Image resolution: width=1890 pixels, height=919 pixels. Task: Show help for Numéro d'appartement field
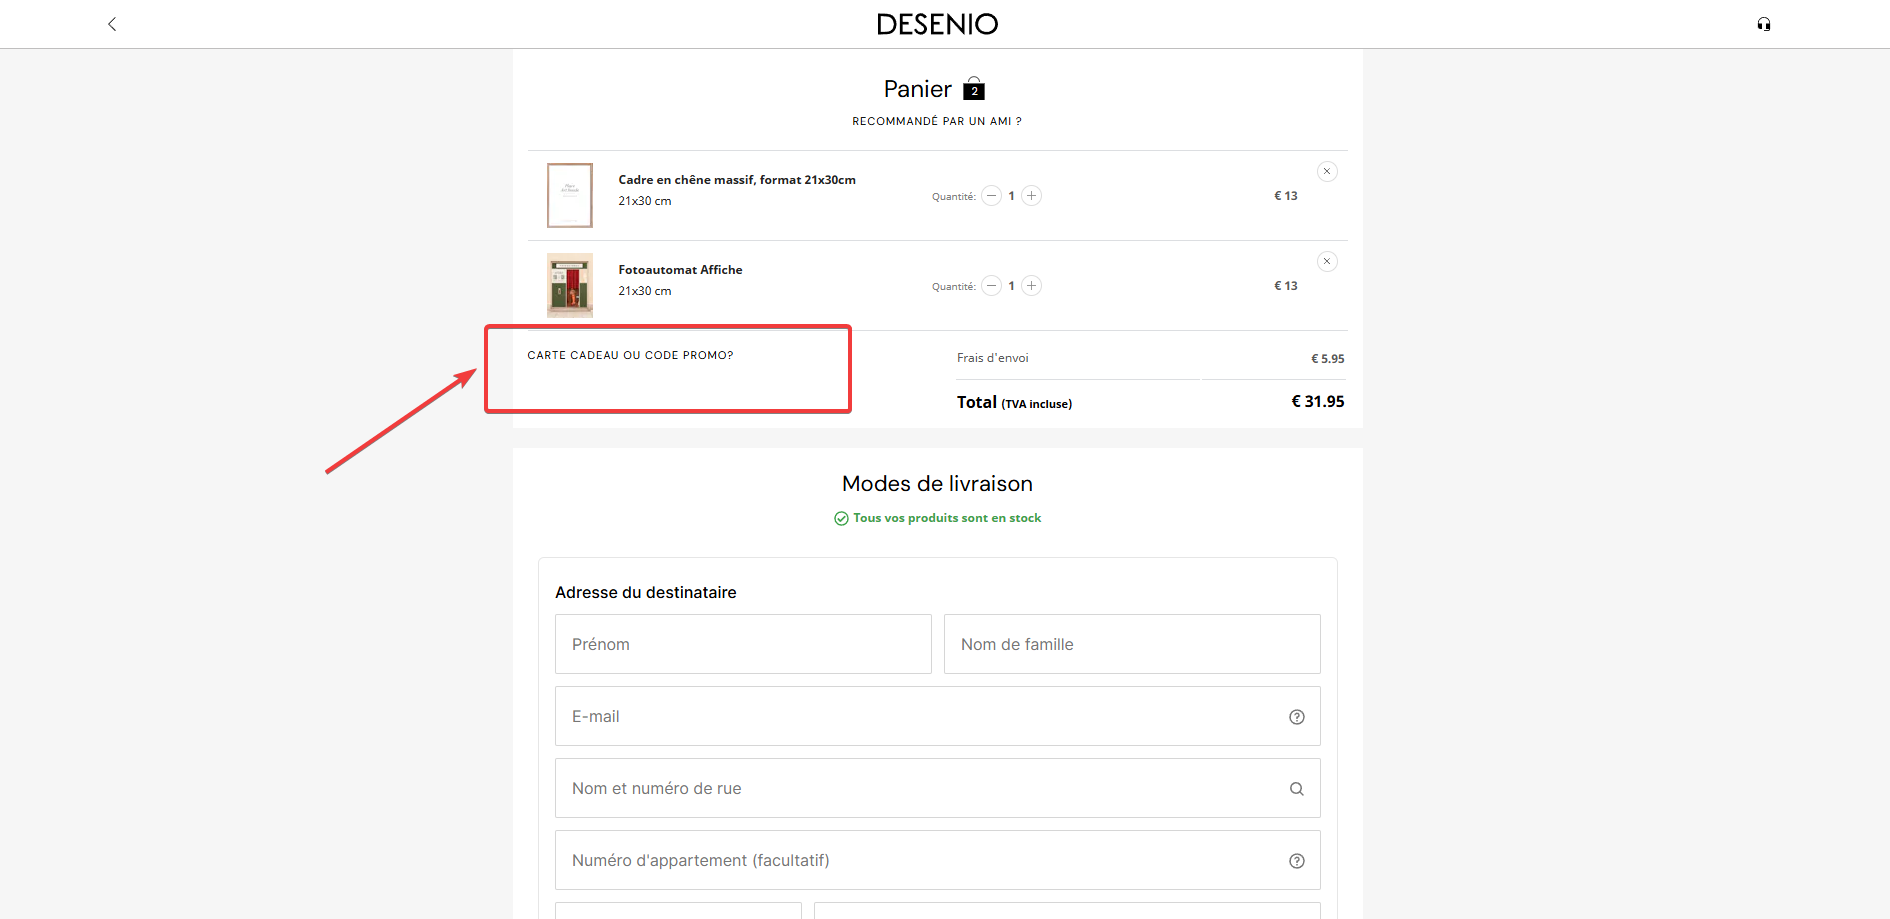1297,861
